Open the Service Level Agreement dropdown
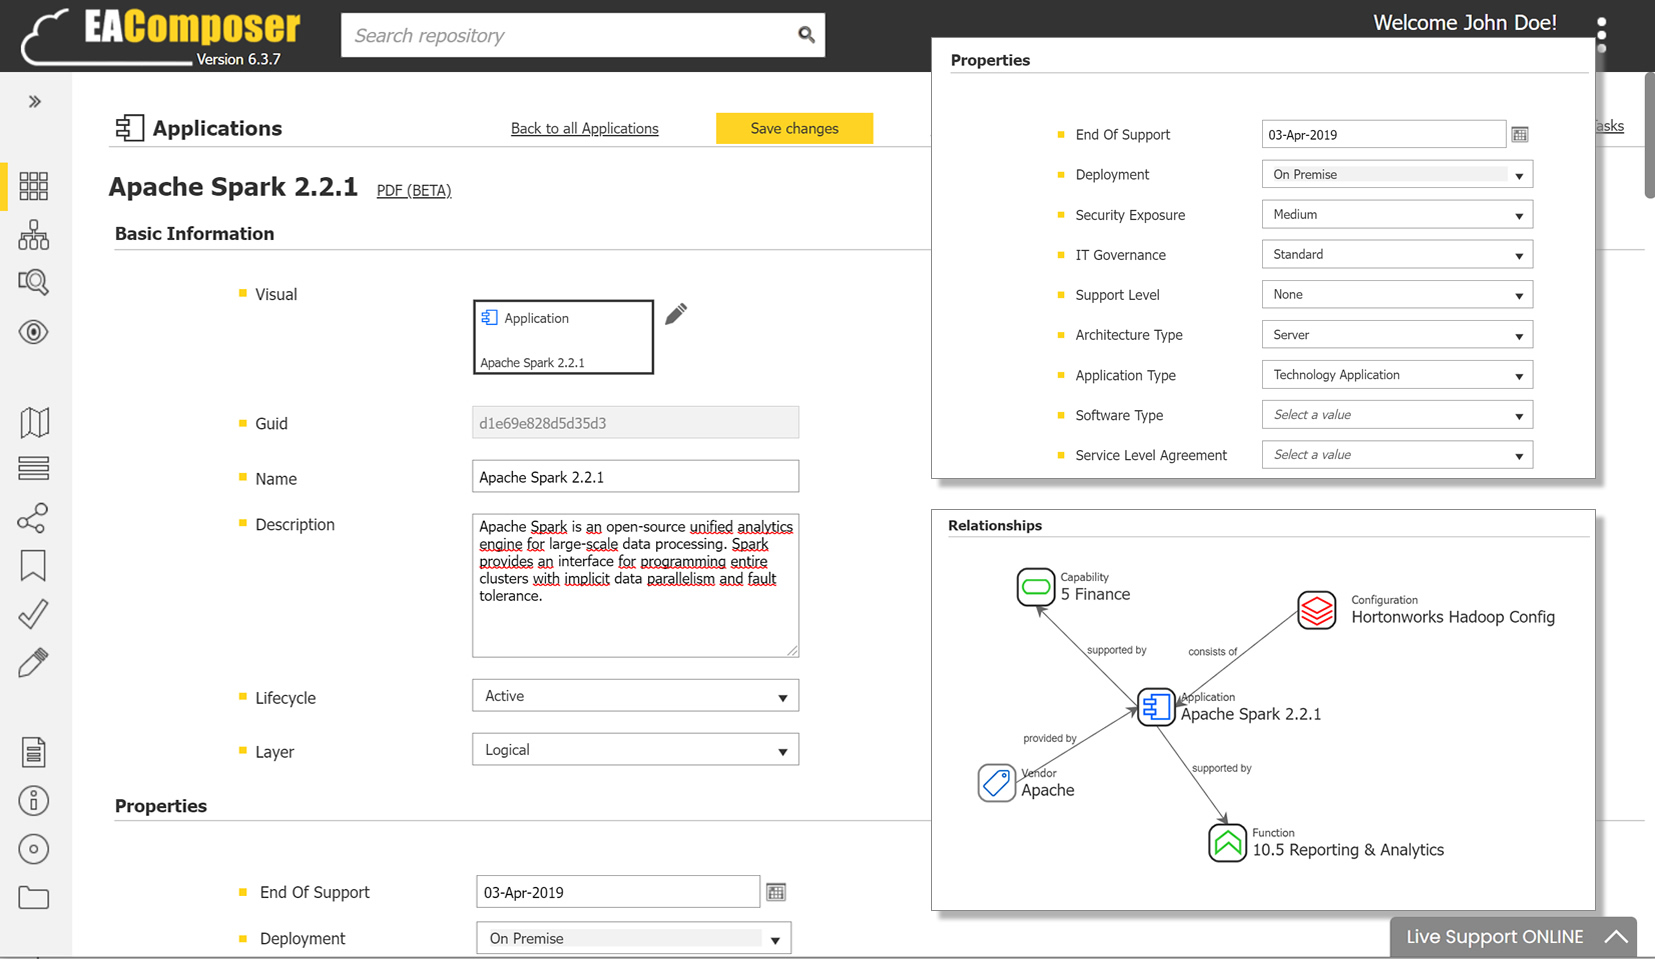The width and height of the screenshot is (1655, 959). pyautogui.click(x=1397, y=454)
